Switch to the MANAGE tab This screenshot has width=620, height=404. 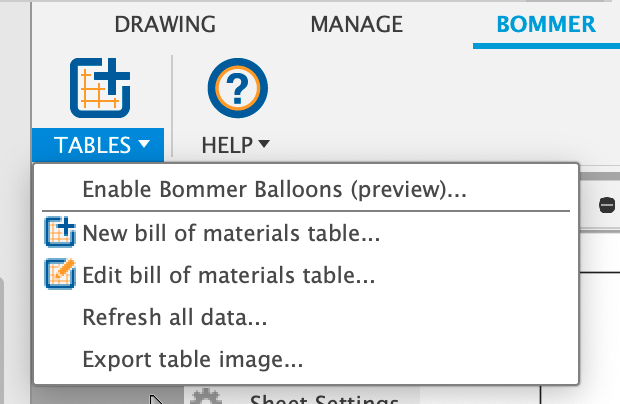pyautogui.click(x=357, y=24)
